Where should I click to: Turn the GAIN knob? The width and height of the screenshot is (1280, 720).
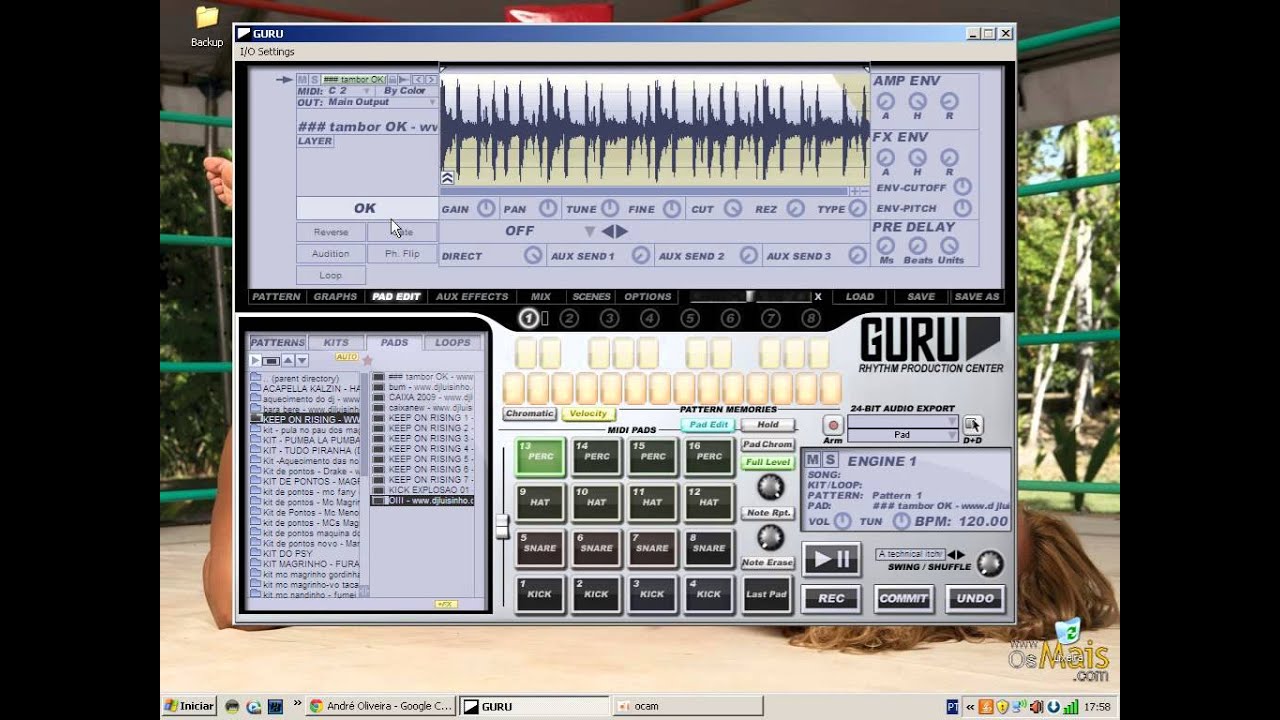pos(486,208)
